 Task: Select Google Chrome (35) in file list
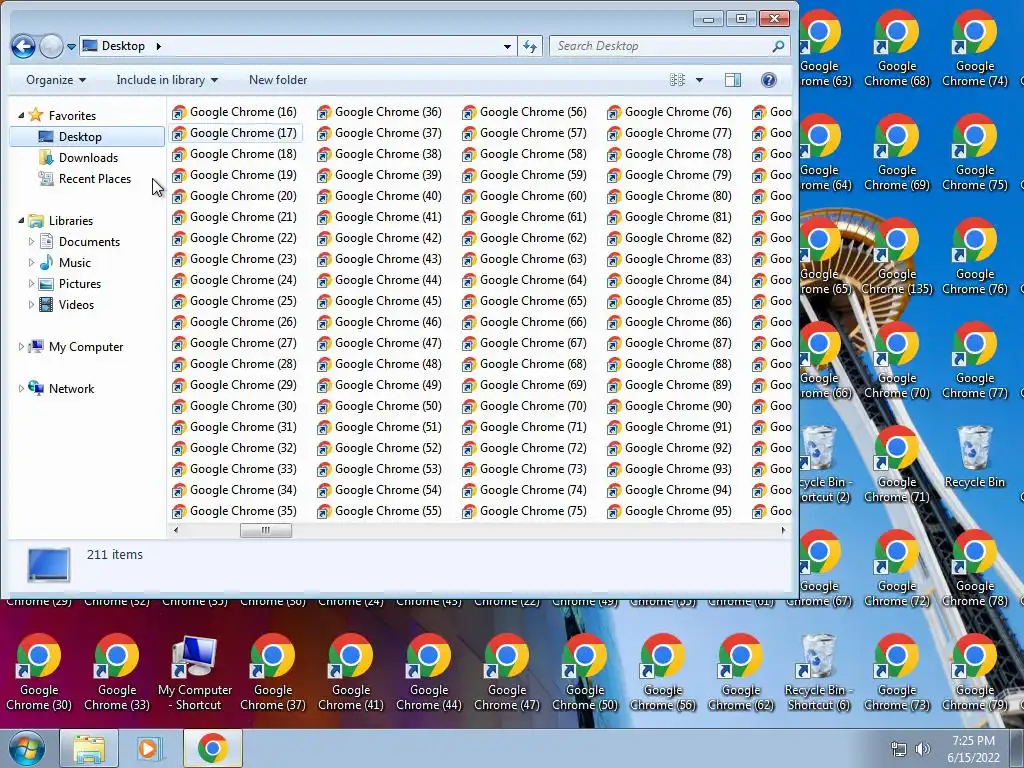(234, 511)
